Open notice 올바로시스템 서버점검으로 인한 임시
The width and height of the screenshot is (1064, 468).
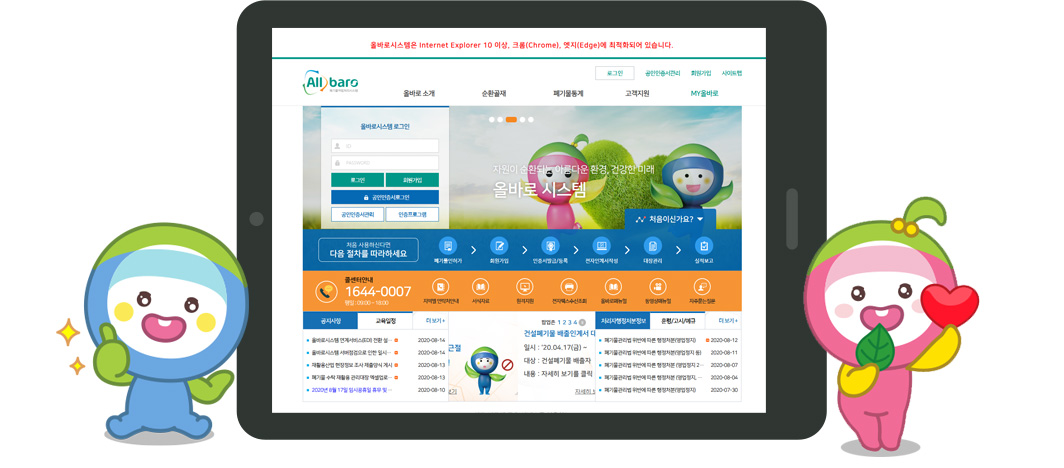pos(352,353)
